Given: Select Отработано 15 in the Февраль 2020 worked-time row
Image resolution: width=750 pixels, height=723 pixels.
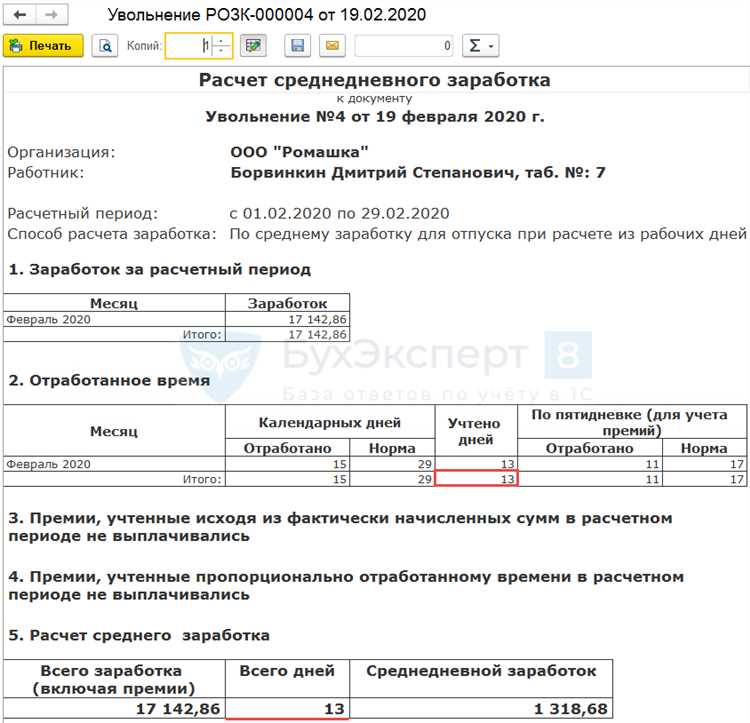Looking at the screenshot, I should coord(287,464).
